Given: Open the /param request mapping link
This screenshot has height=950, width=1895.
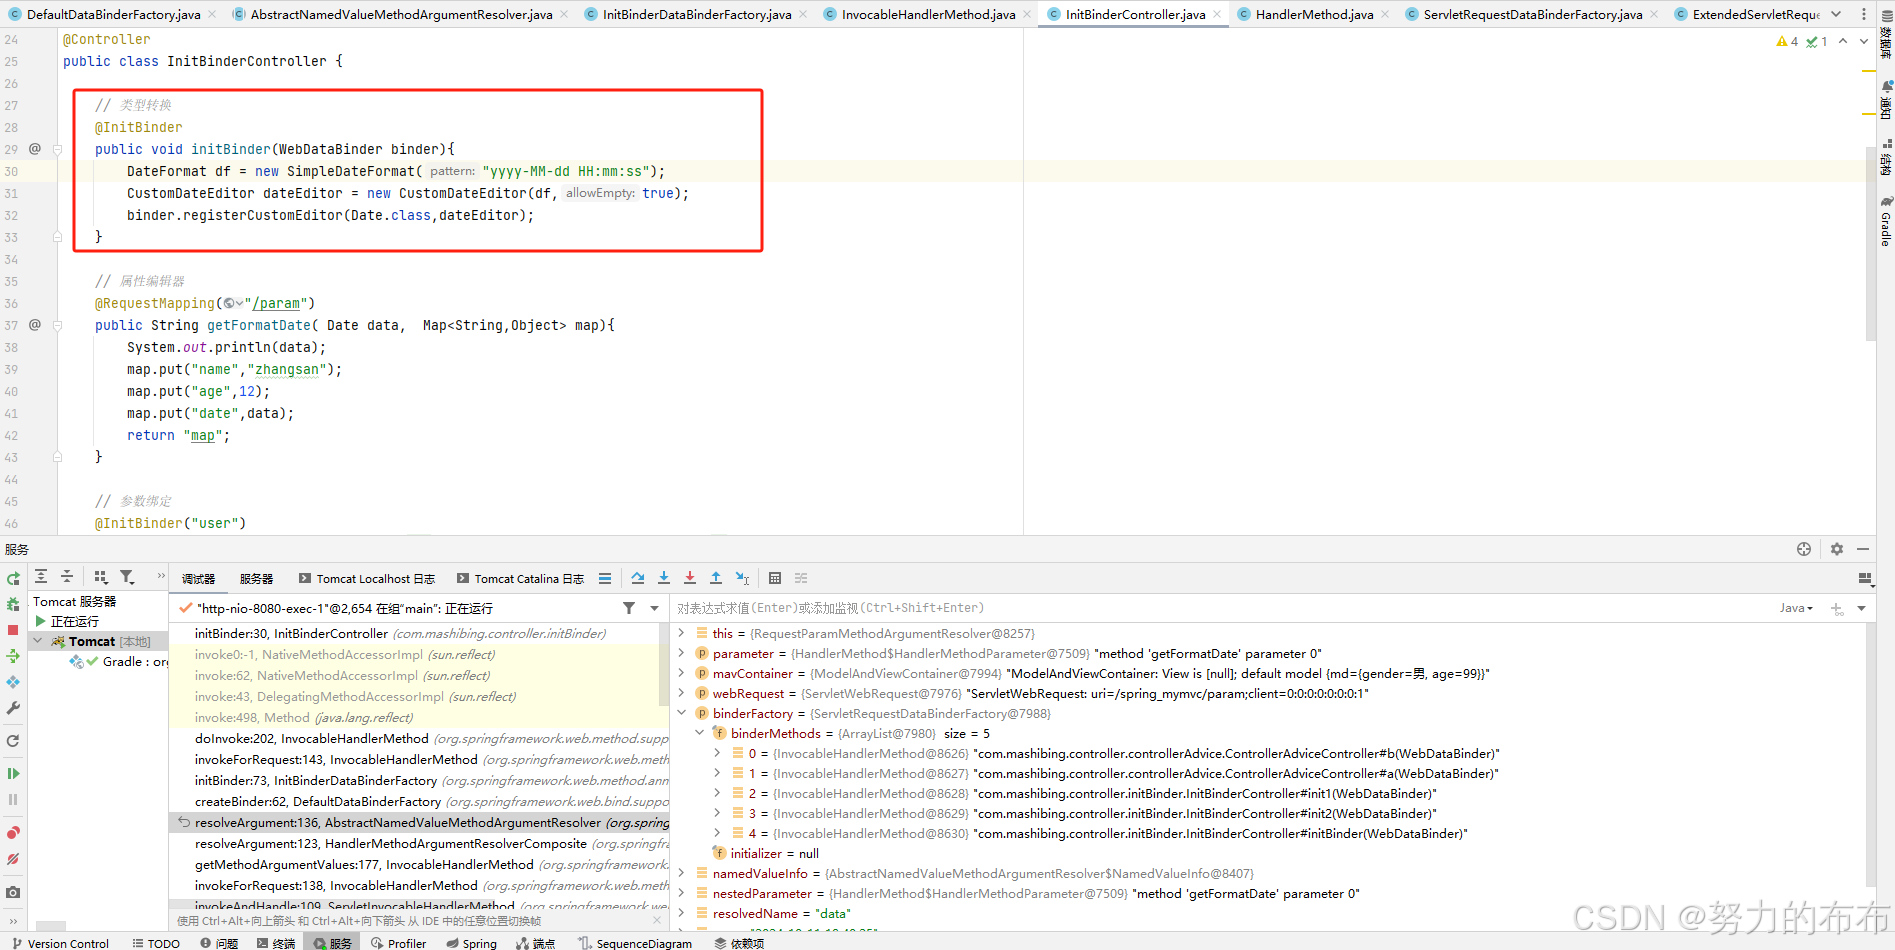Looking at the screenshot, I should click(276, 303).
